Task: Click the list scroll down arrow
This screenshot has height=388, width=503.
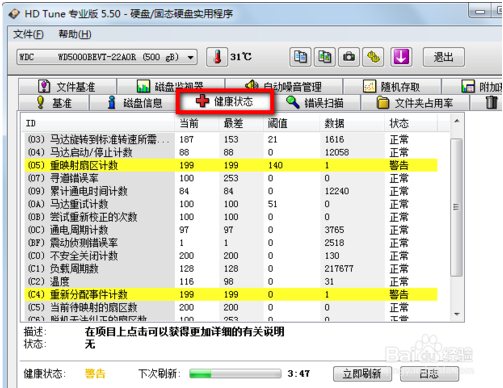Action: [x=457, y=314]
